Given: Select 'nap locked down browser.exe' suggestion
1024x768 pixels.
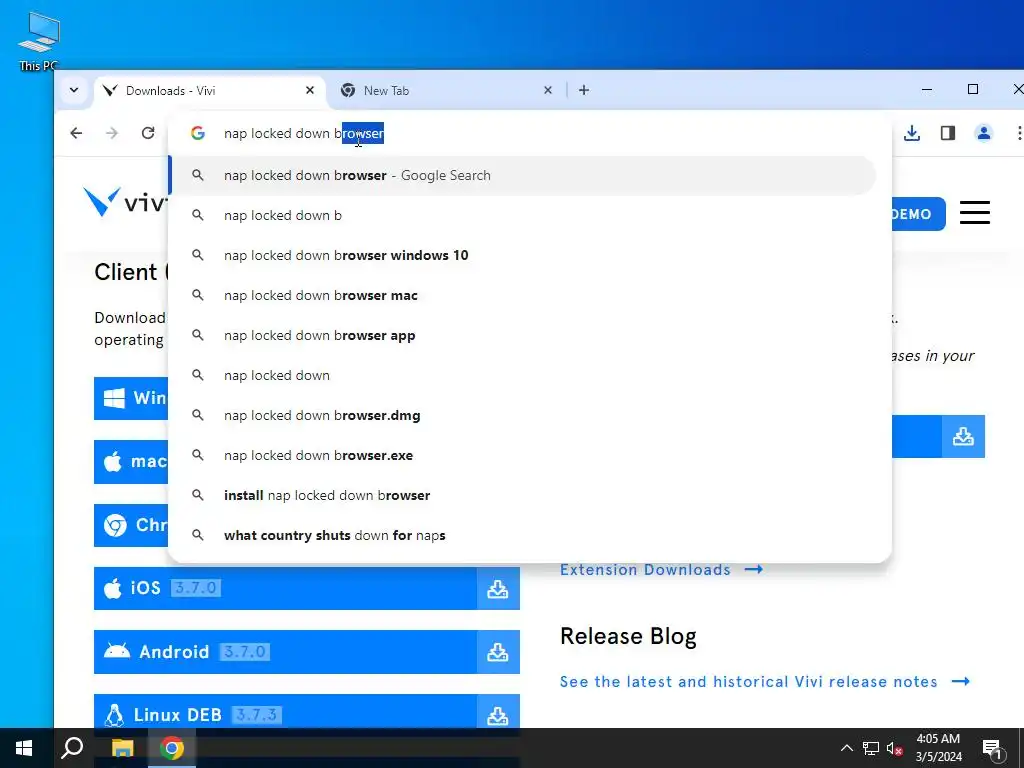Looking at the screenshot, I should click(x=522, y=455).
